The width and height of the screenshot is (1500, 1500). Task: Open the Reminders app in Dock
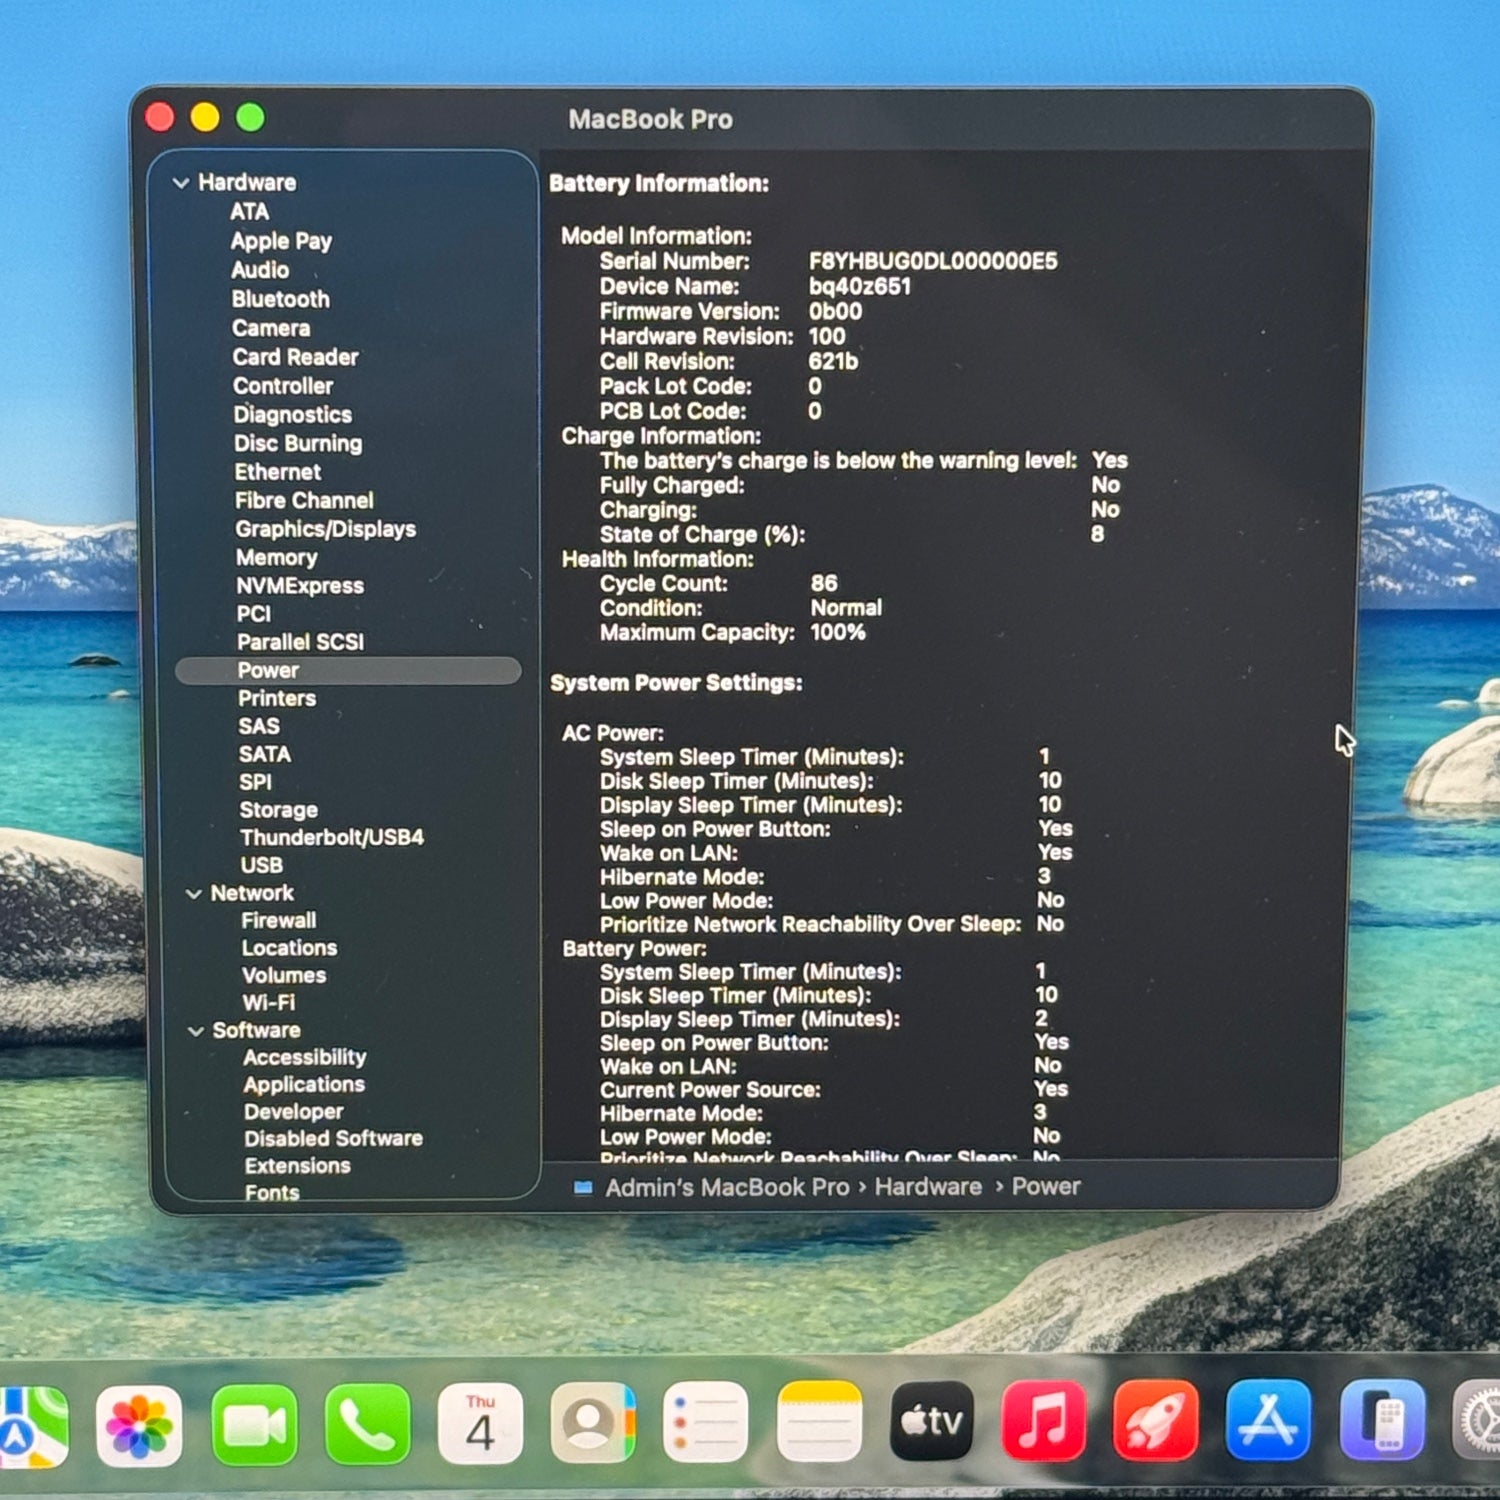[x=706, y=1423]
